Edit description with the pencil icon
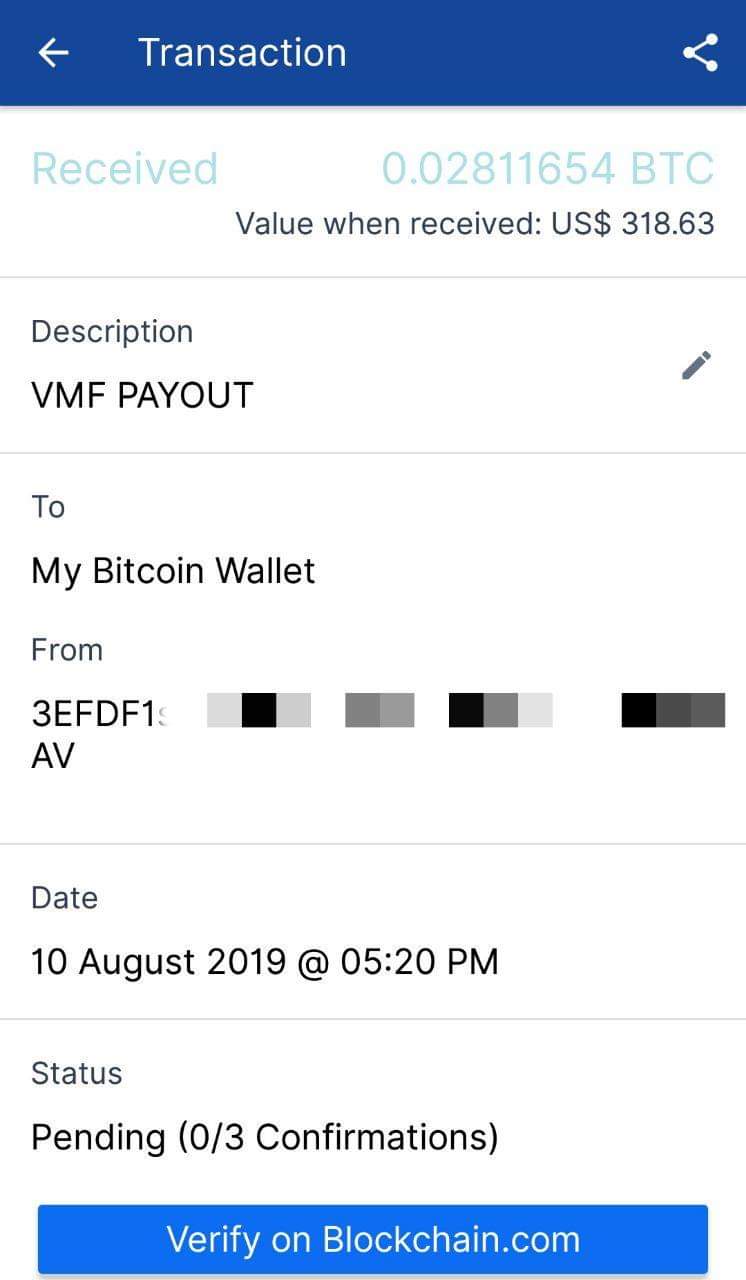746x1280 pixels. pyautogui.click(x=696, y=365)
